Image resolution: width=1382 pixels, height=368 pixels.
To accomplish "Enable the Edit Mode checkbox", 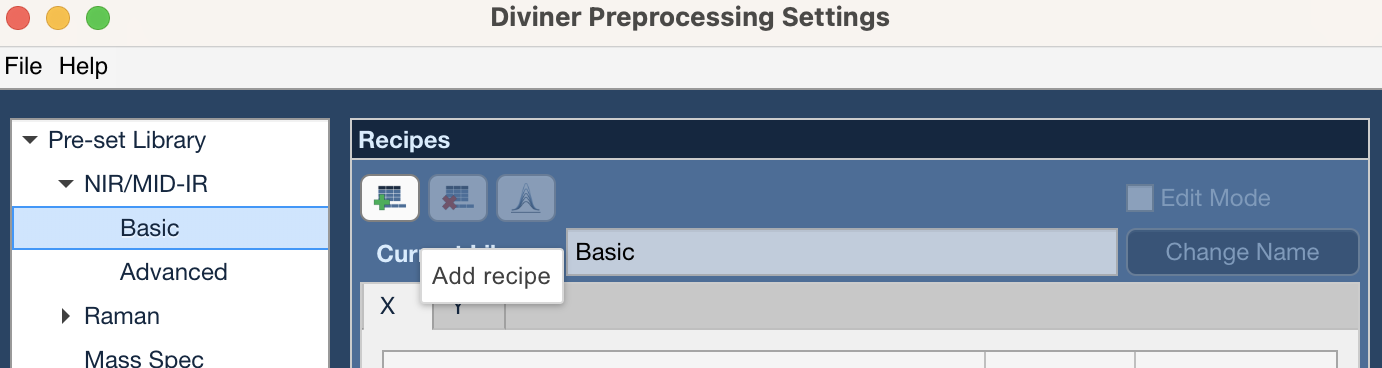I will click(x=1140, y=198).
